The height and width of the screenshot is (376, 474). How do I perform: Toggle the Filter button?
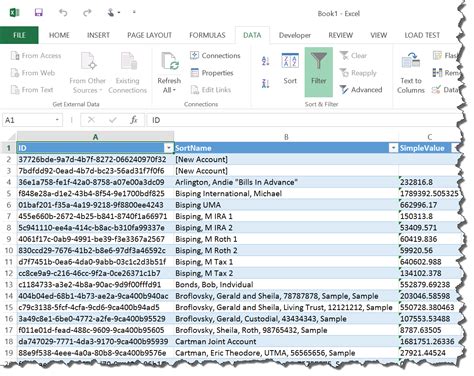tap(319, 72)
